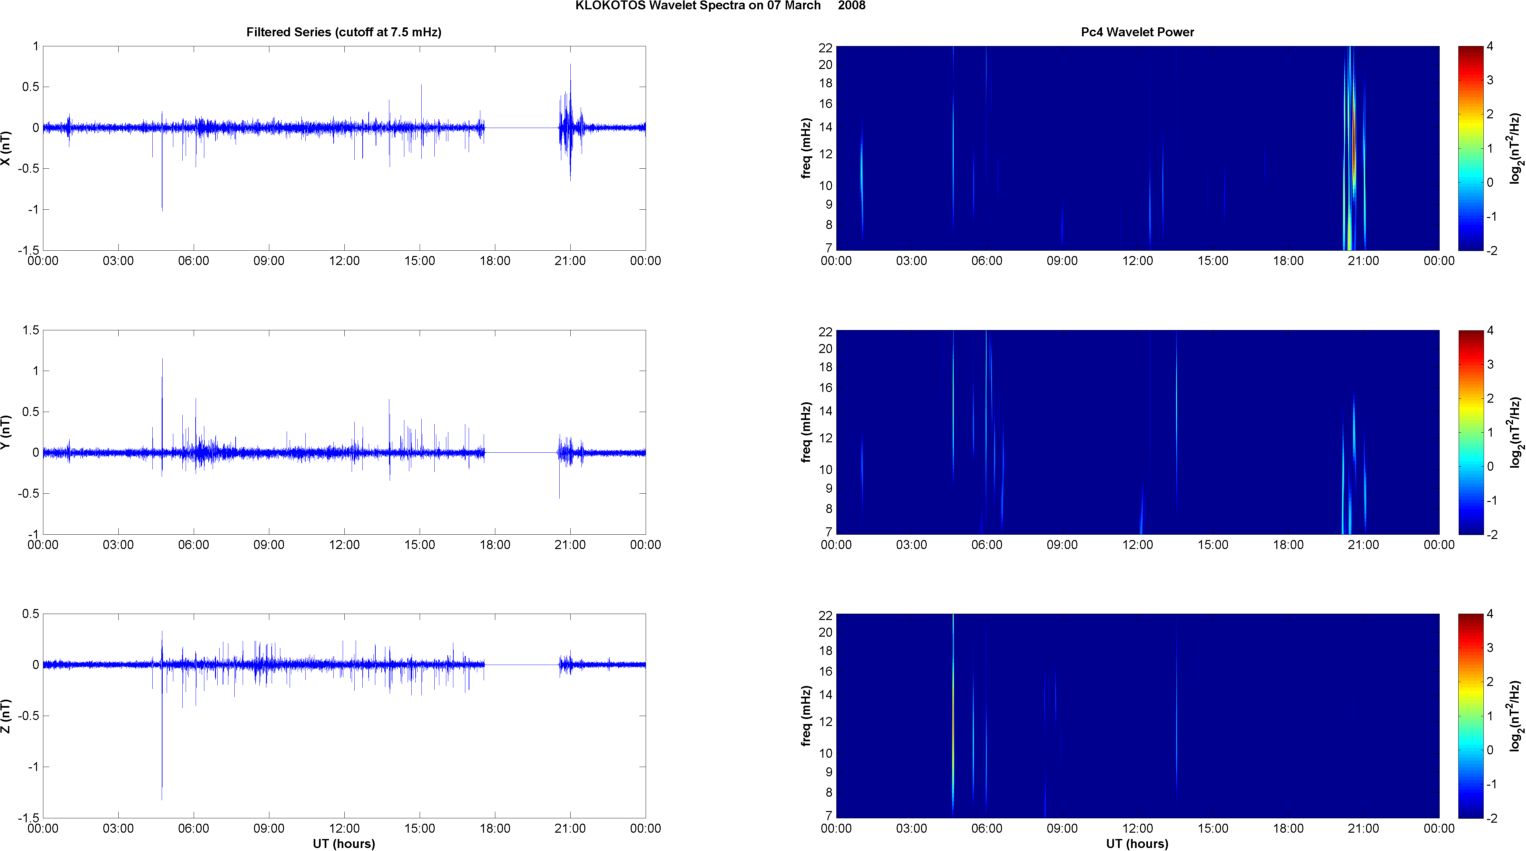Image resolution: width=1526 pixels, height=851 pixels.
Task: Click the 'Z (nT)' axis label
Action: click(x=6, y=716)
